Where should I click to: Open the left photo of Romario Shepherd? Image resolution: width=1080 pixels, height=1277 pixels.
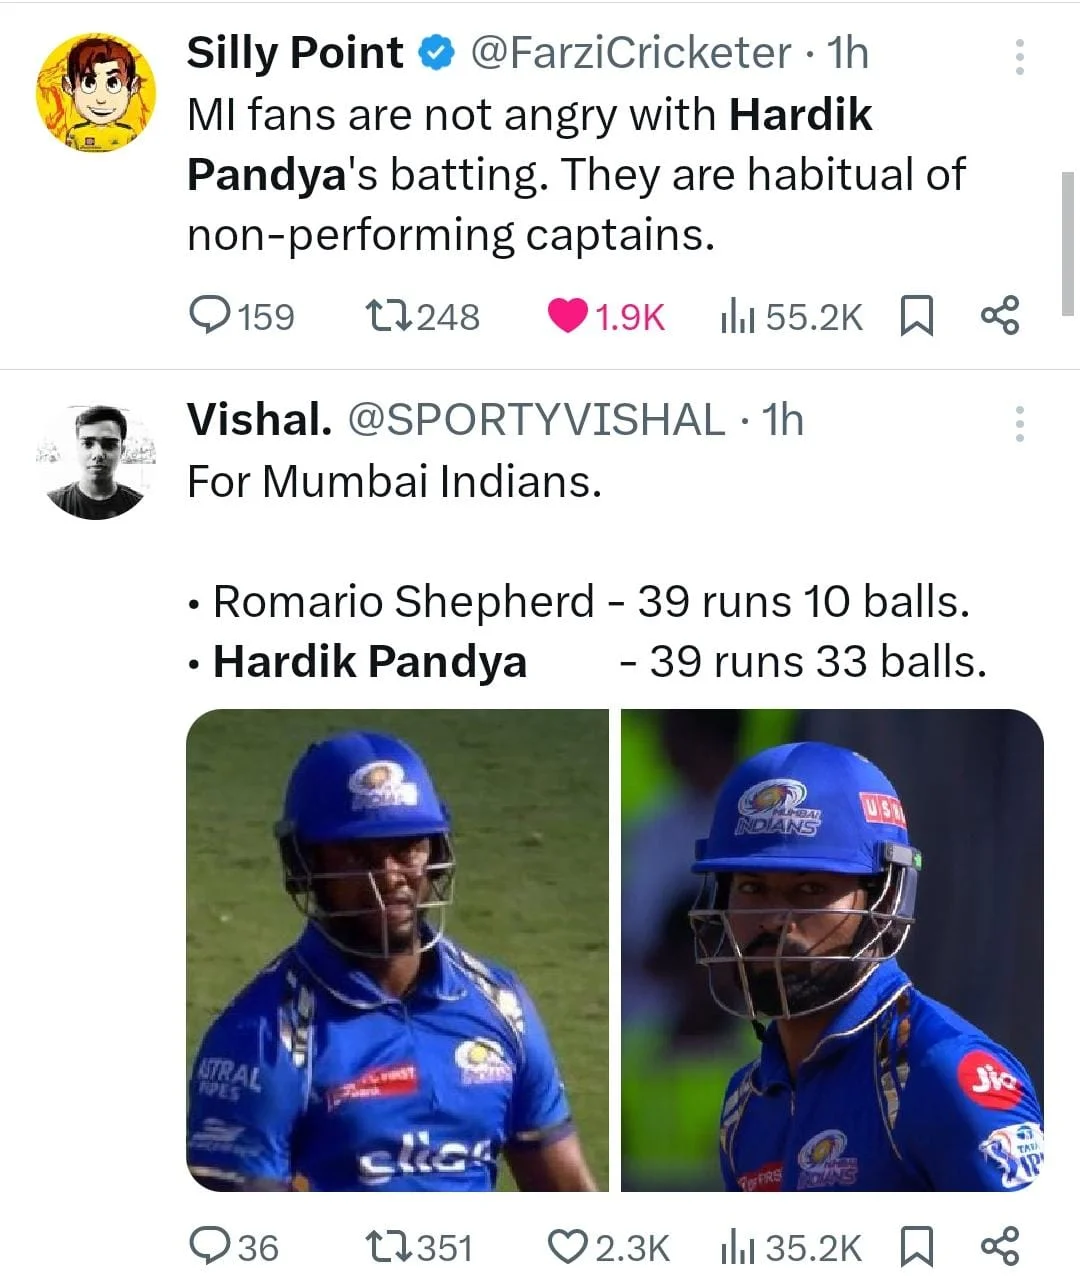pos(397,950)
